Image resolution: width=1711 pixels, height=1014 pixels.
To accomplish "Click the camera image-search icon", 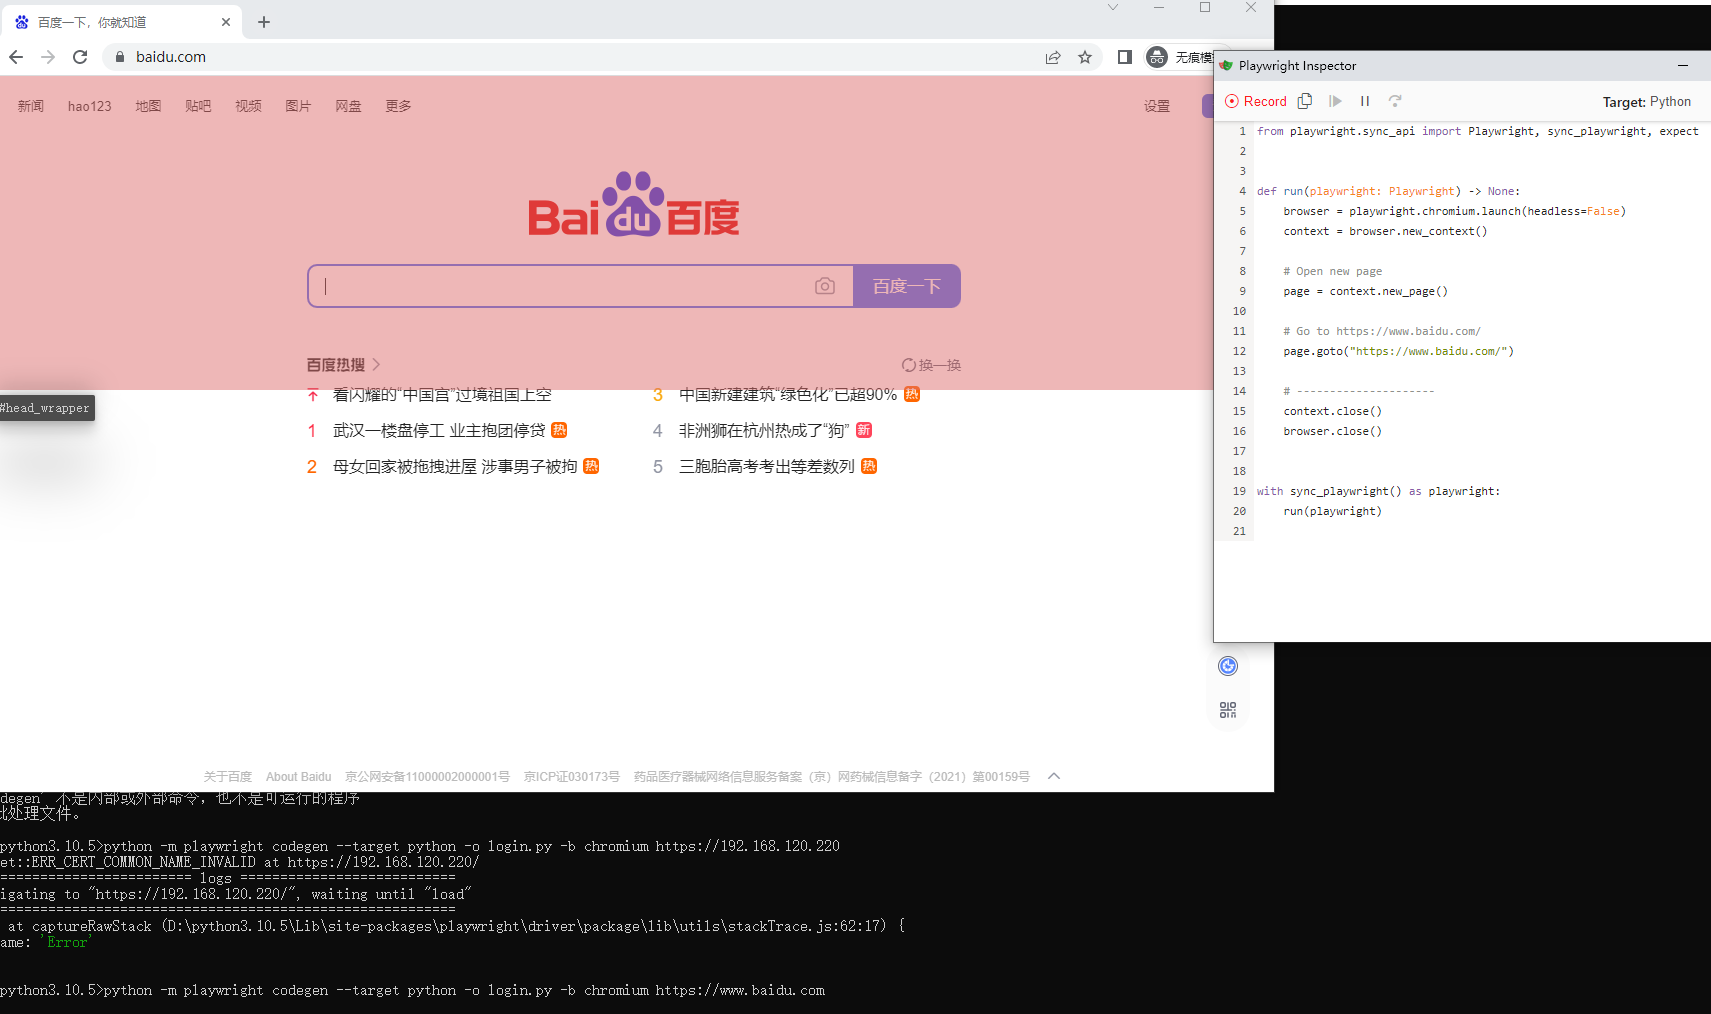I will click(x=825, y=286).
